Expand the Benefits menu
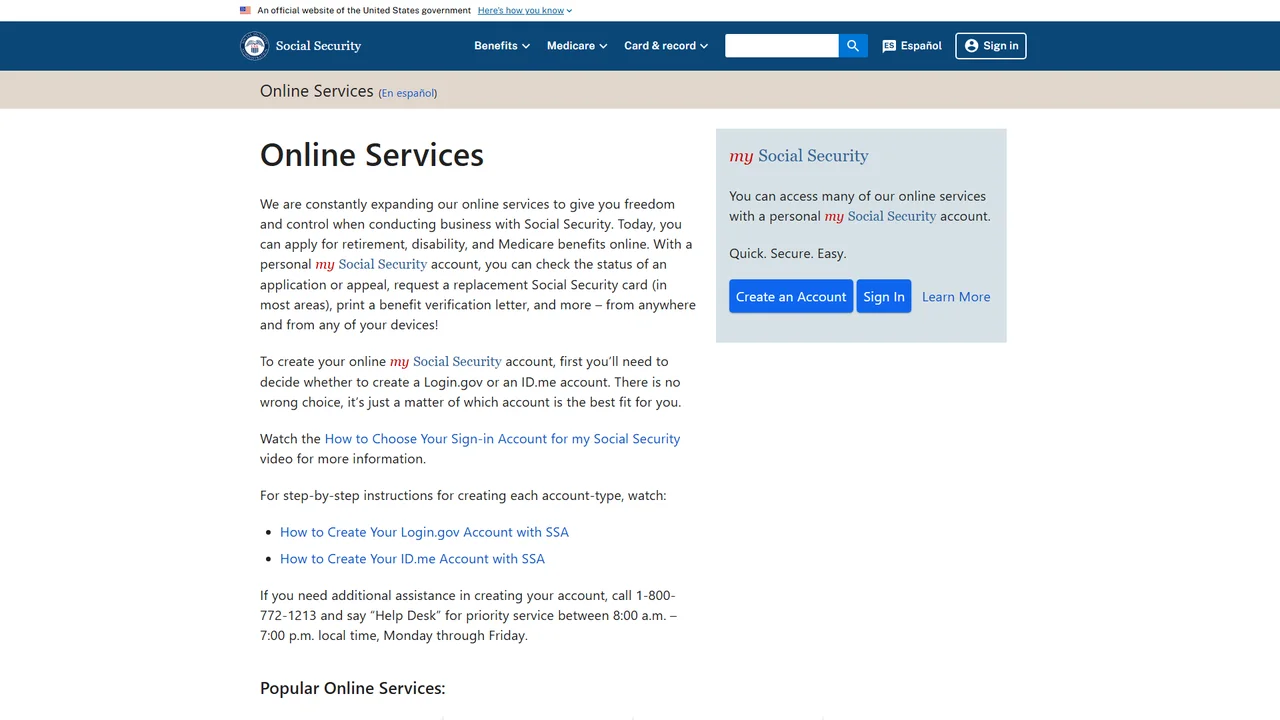This screenshot has height=720, width=1280. click(502, 46)
